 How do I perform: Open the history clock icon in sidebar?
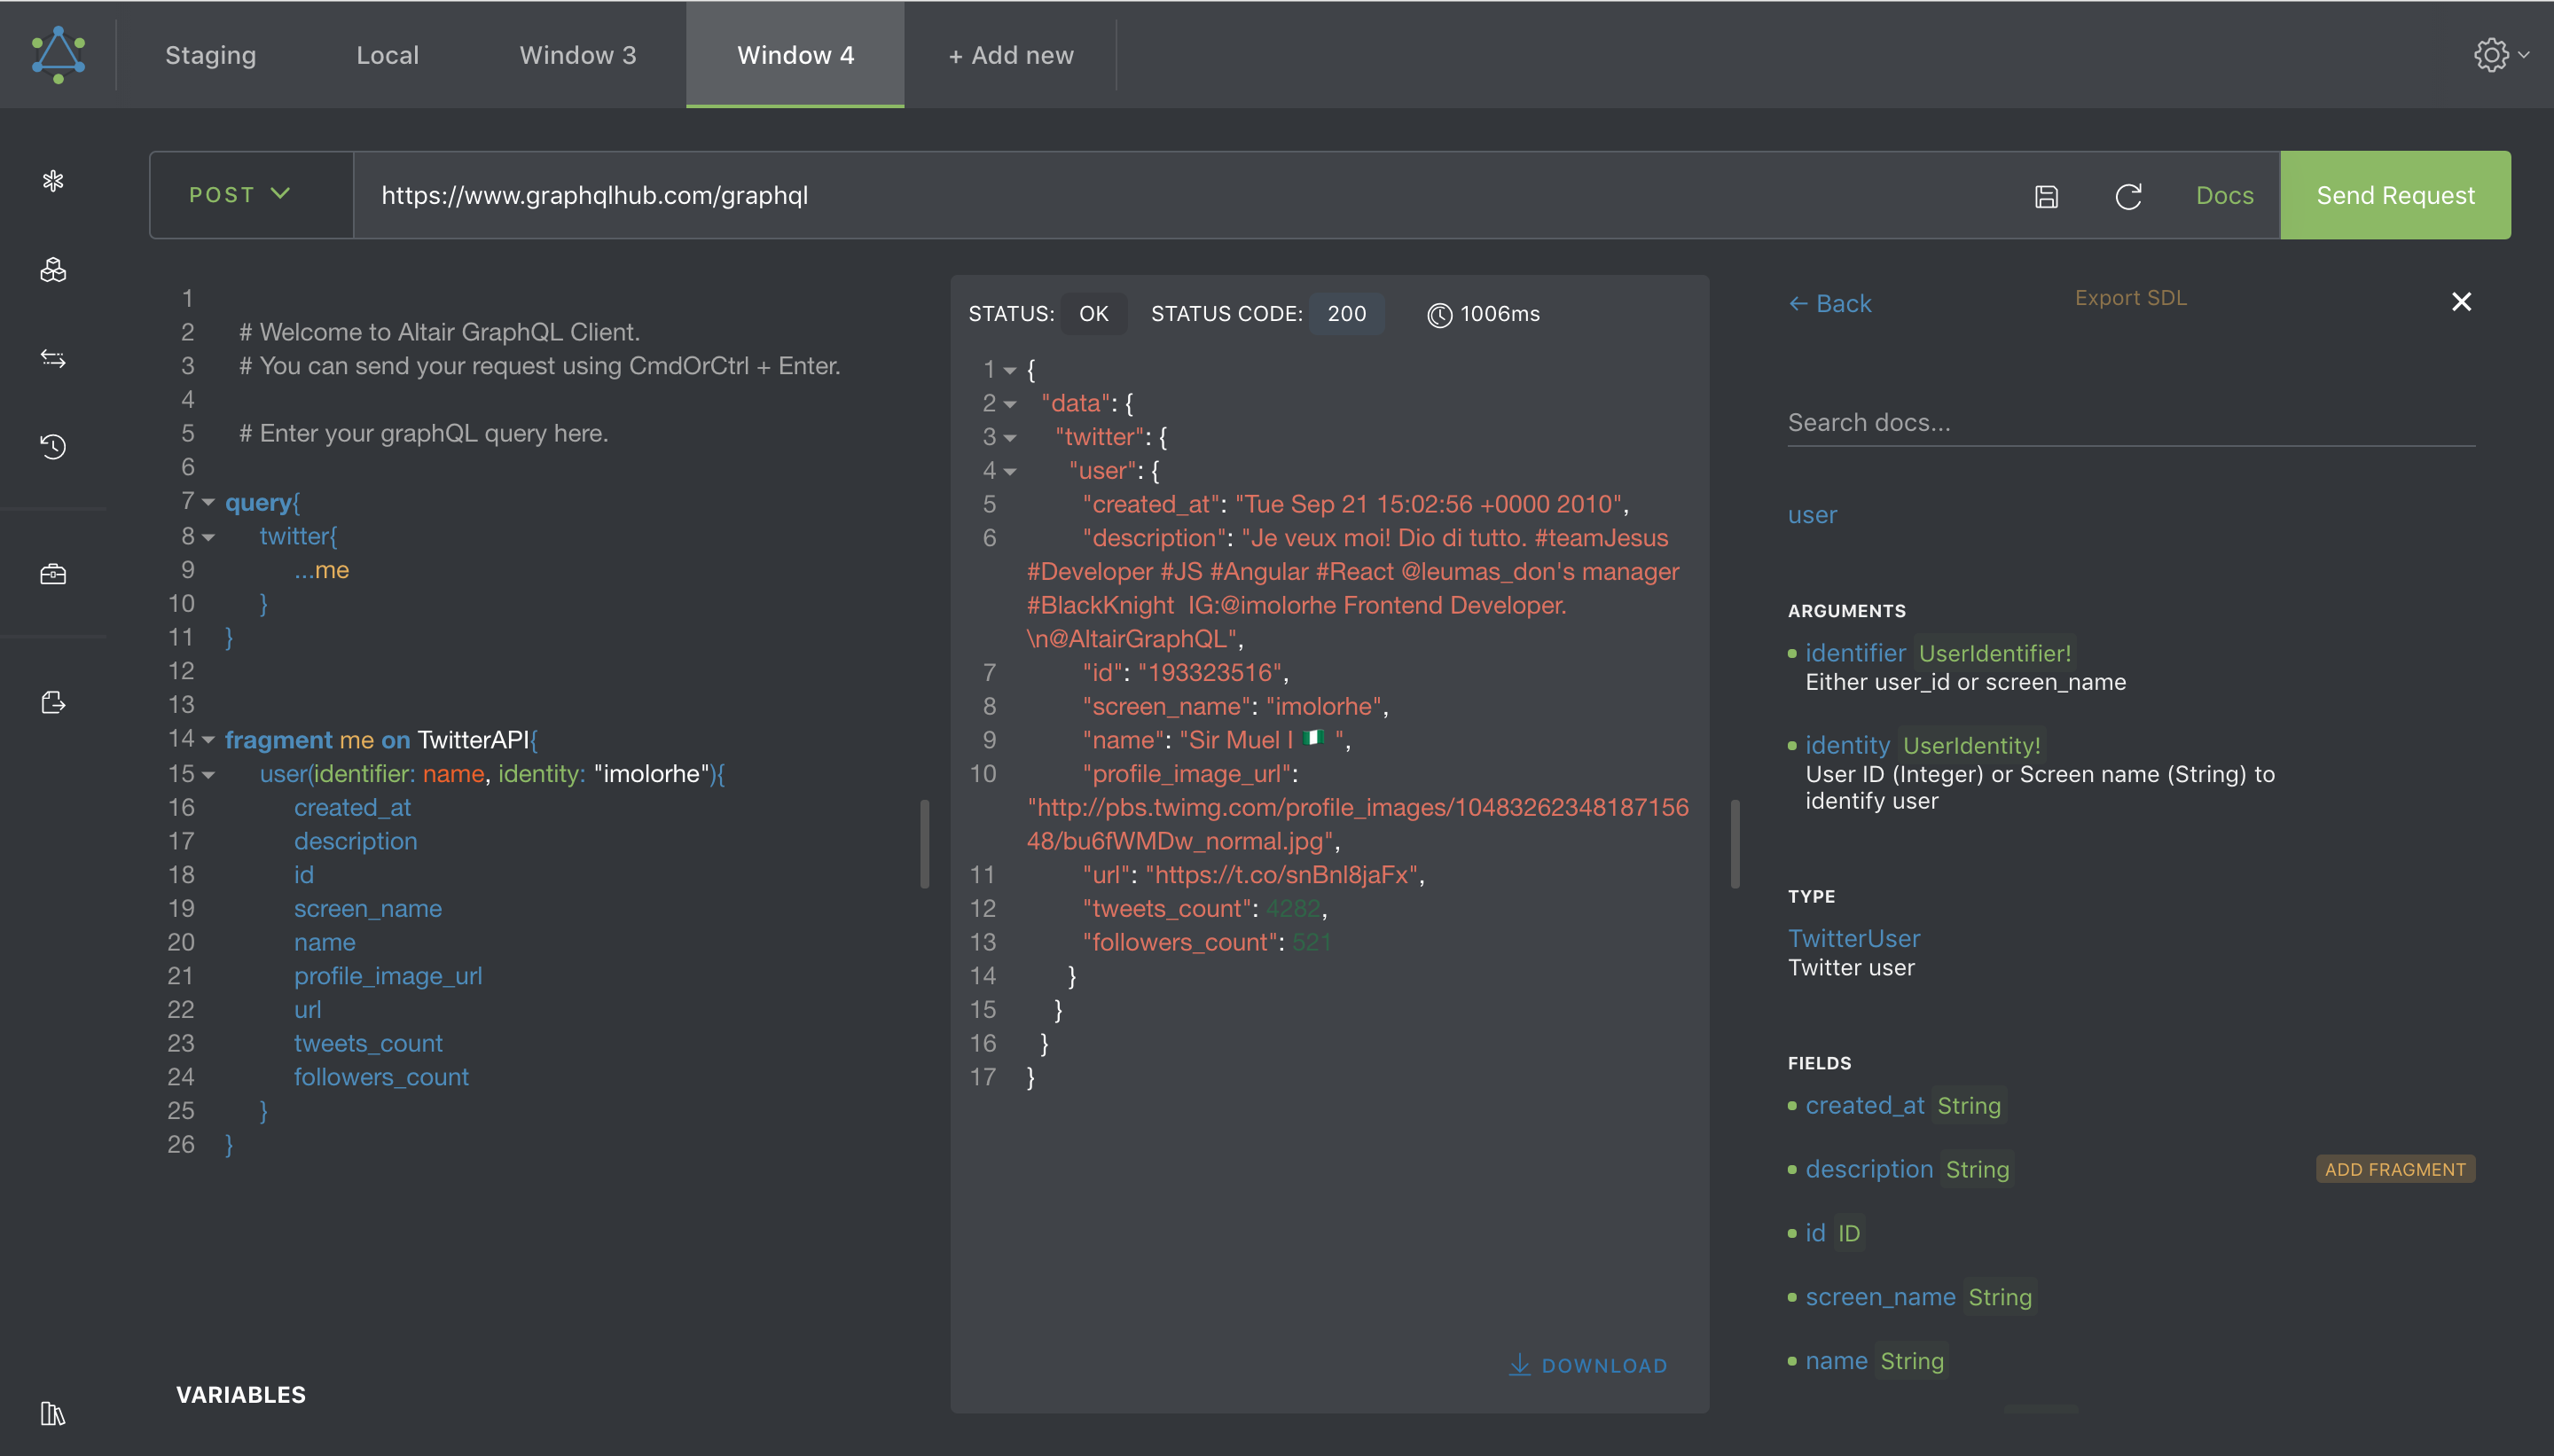click(x=53, y=446)
